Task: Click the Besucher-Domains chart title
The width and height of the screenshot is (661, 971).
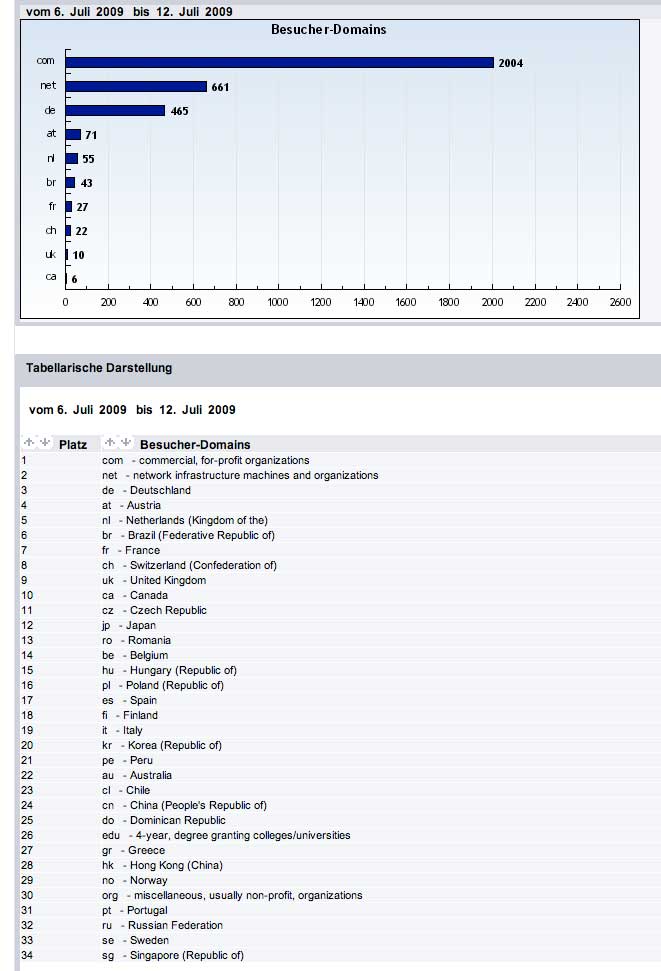Action: [x=328, y=29]
